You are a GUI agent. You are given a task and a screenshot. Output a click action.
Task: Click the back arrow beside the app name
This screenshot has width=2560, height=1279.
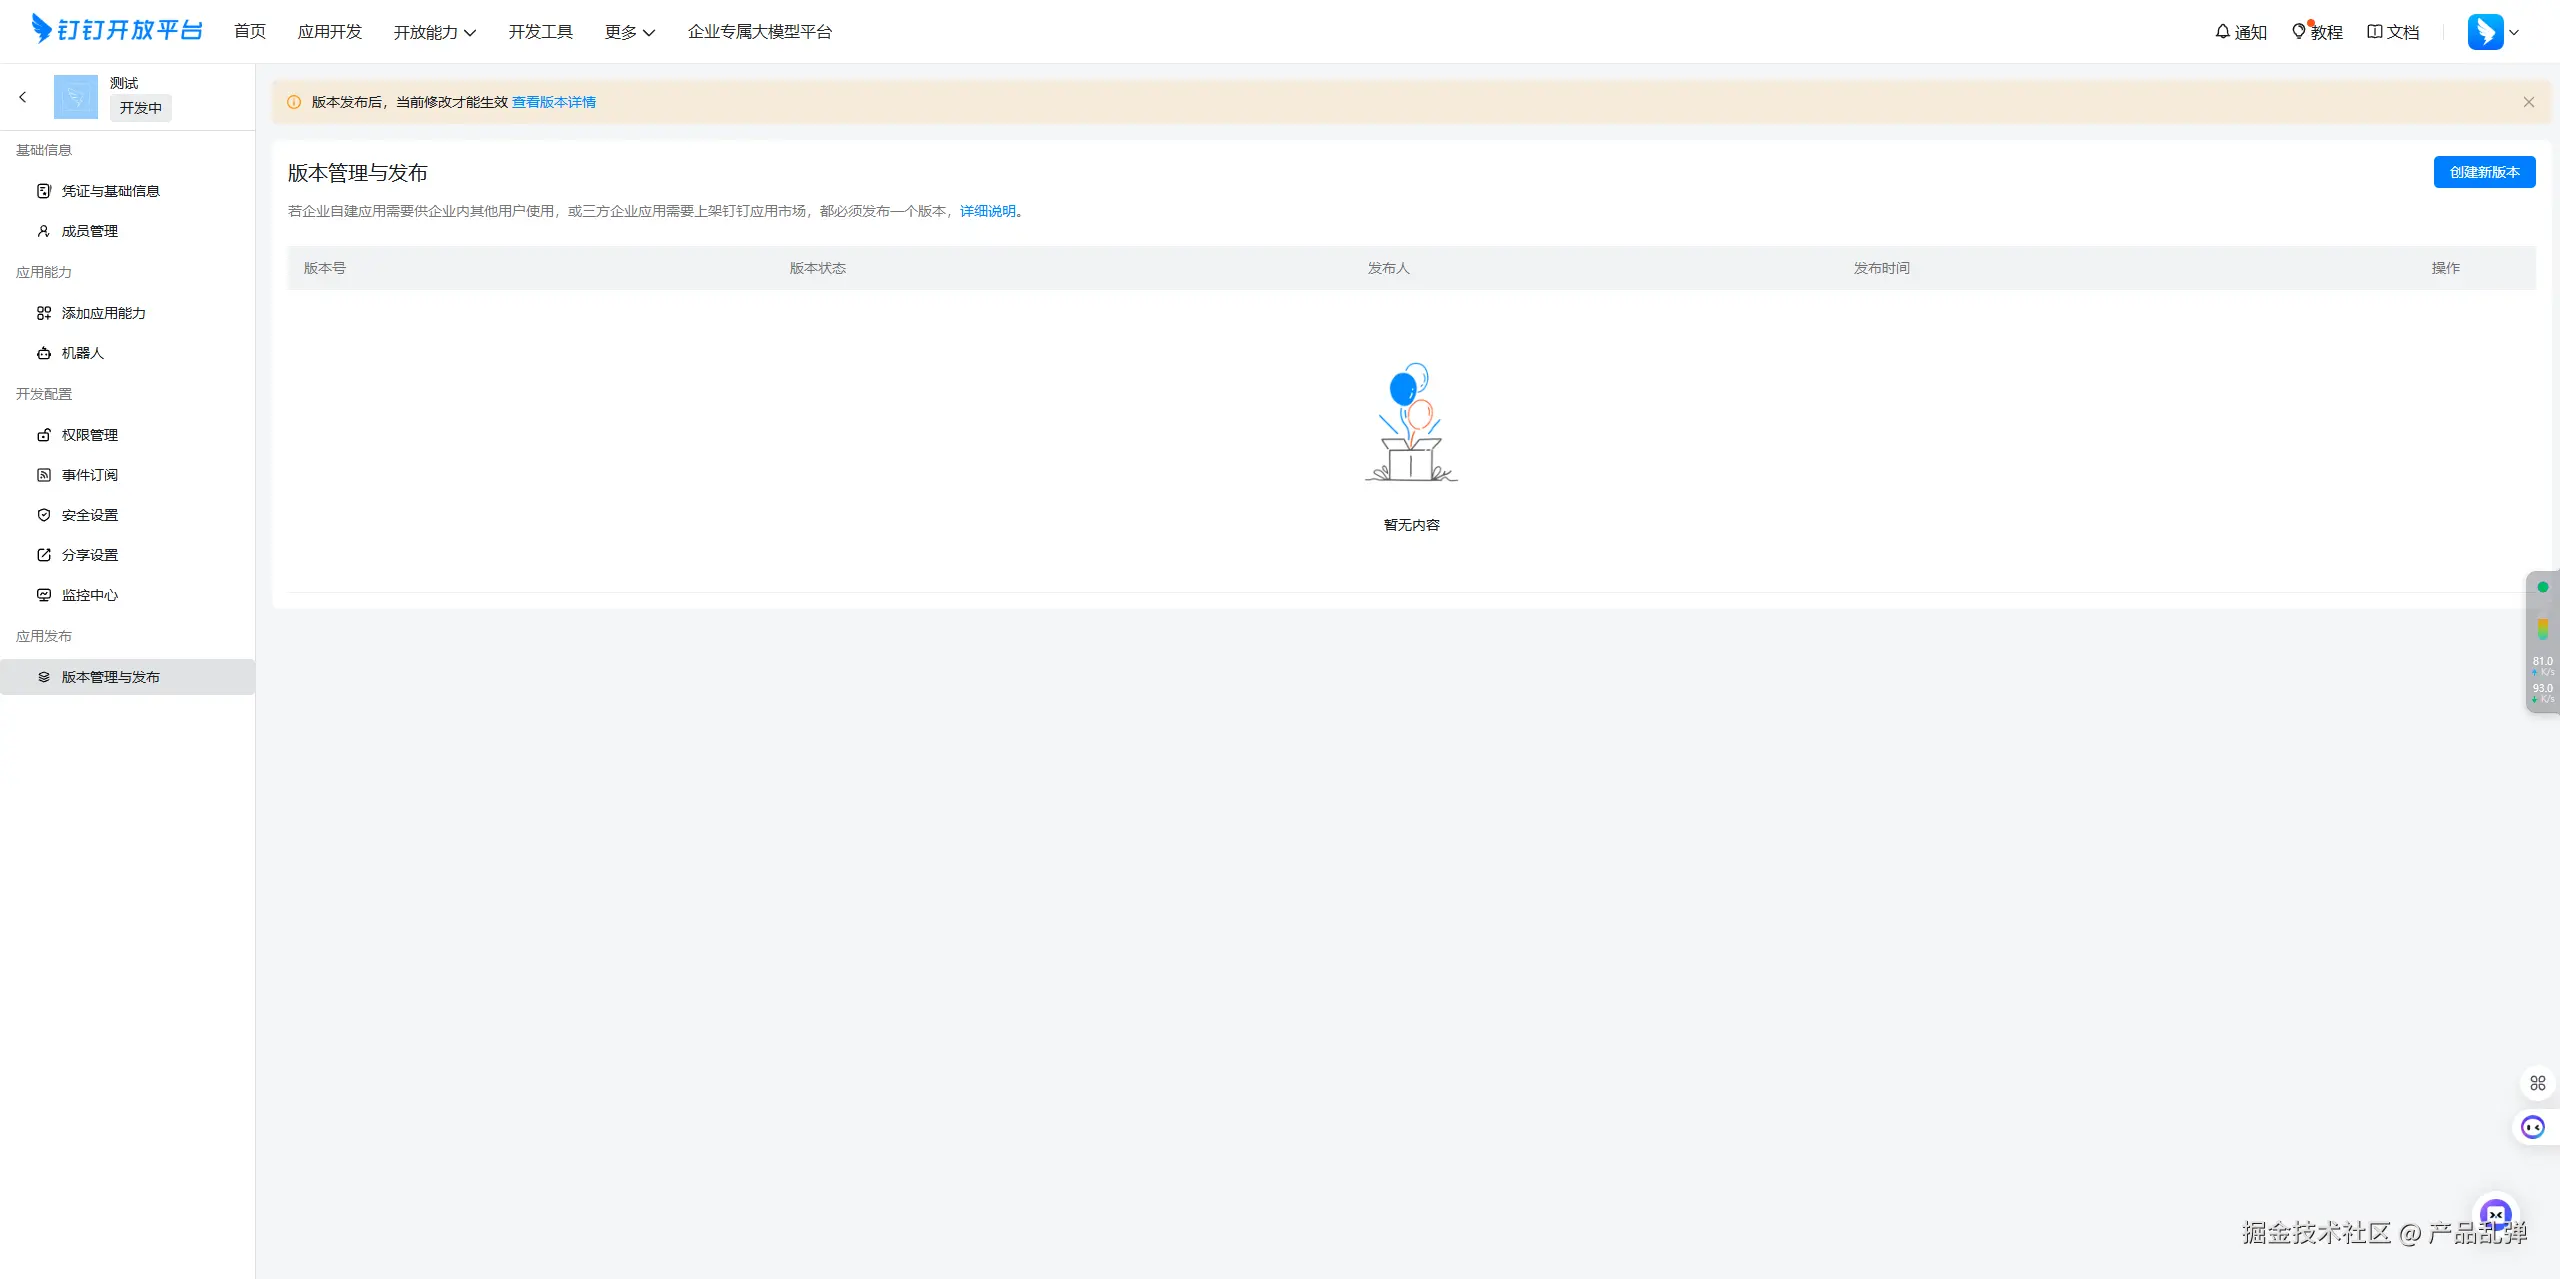pyautogui.click(x=23, y=97)
